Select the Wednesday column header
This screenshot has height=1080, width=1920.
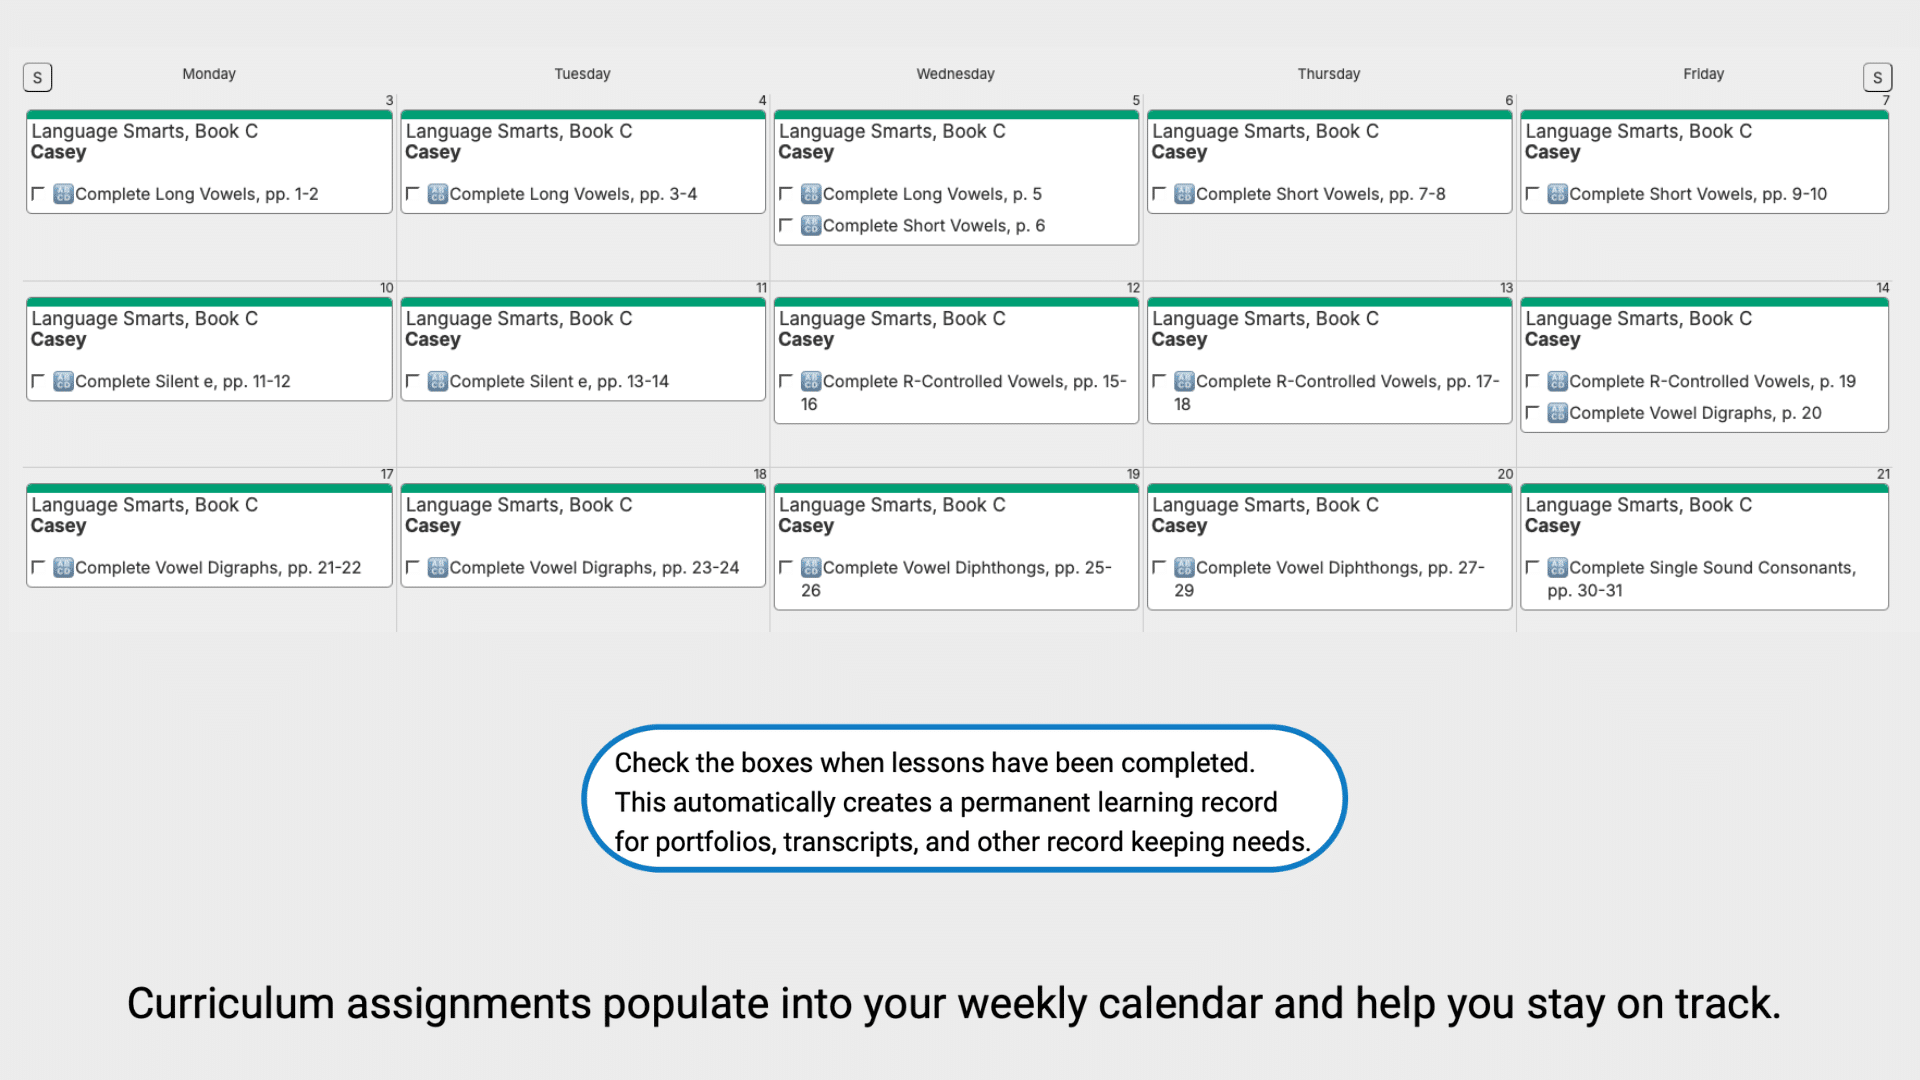coord(955,73)
